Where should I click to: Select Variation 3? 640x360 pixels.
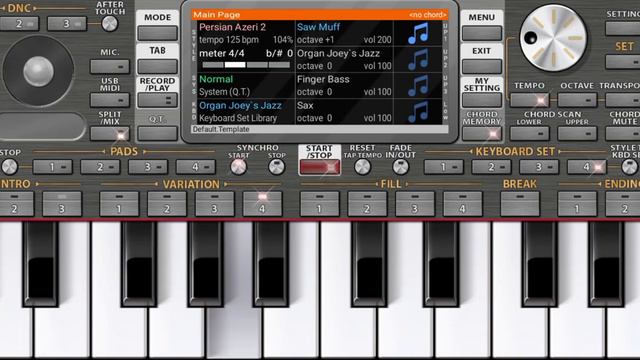(x=215, y=204)
